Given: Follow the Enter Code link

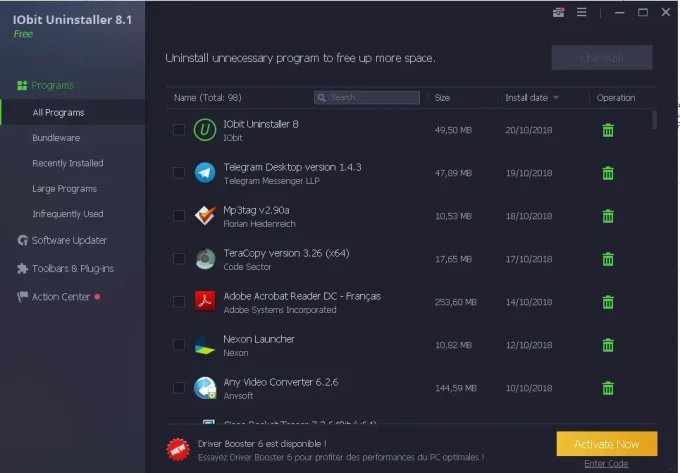Looking at the screenshot, I should click(x=607, y=465).
